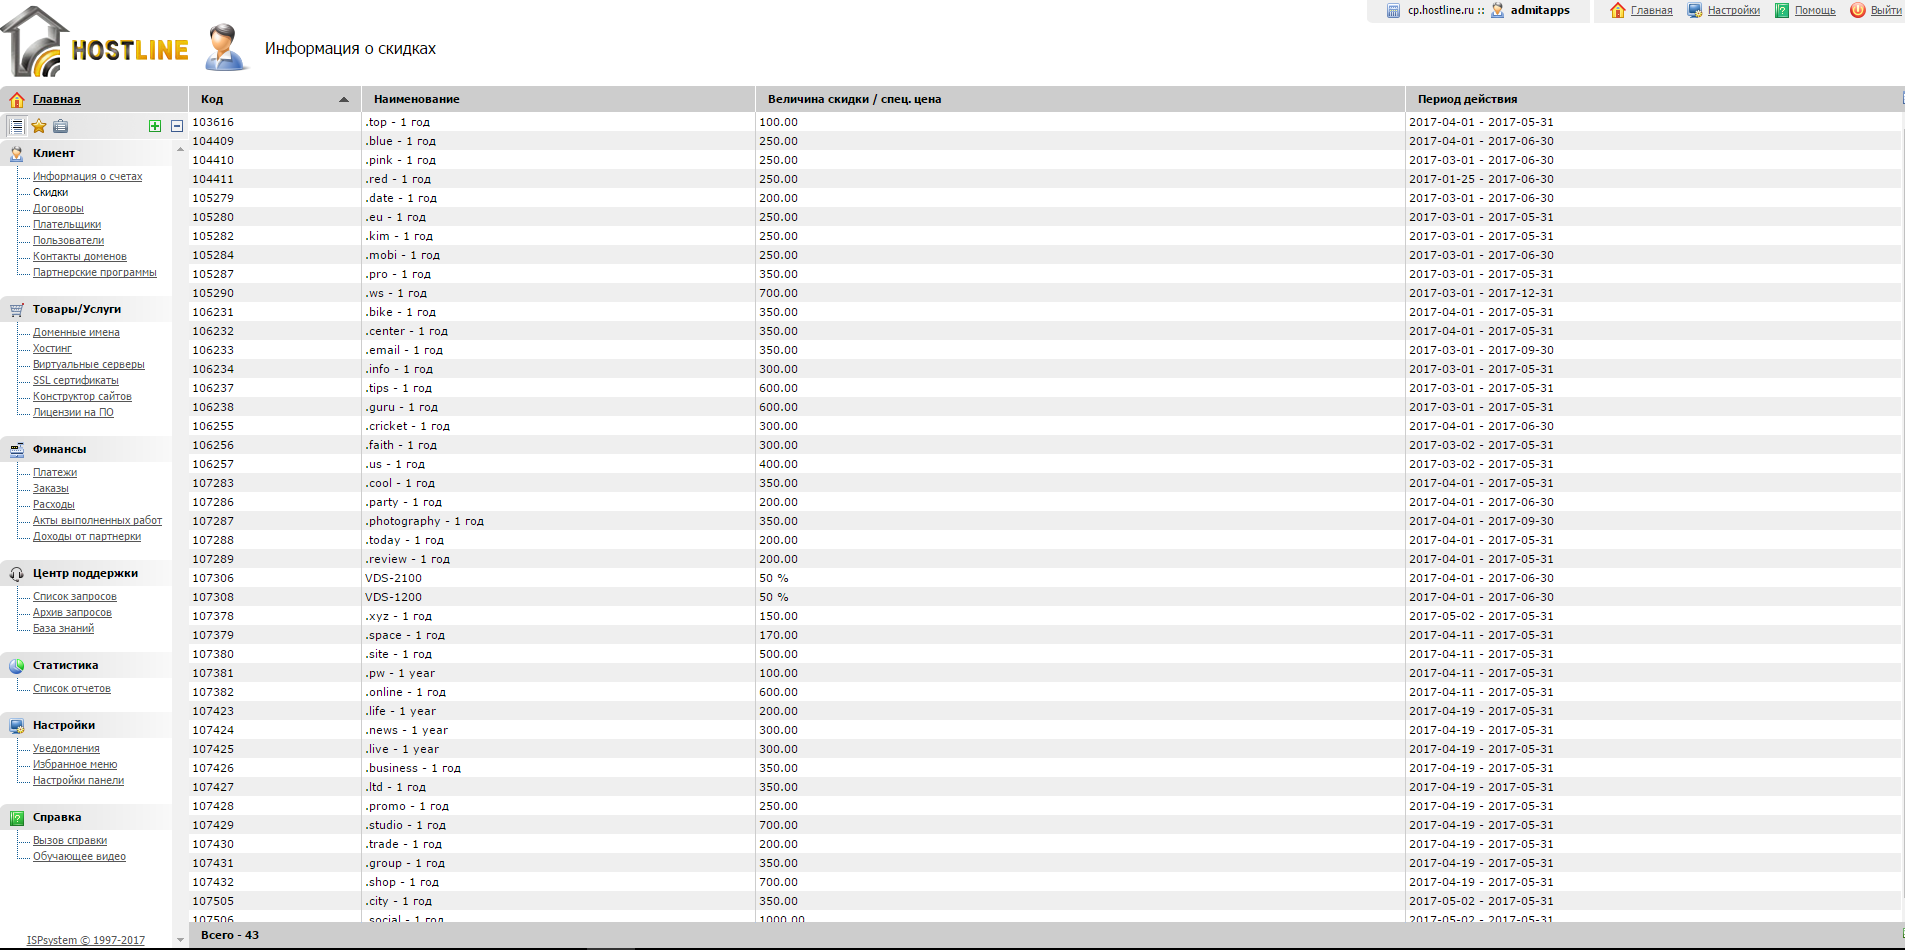1905x950 pixels.
Task: Click the shopping cart icon for Товары/Услуги
Action: pyautogui.click(x=17, y=309)
